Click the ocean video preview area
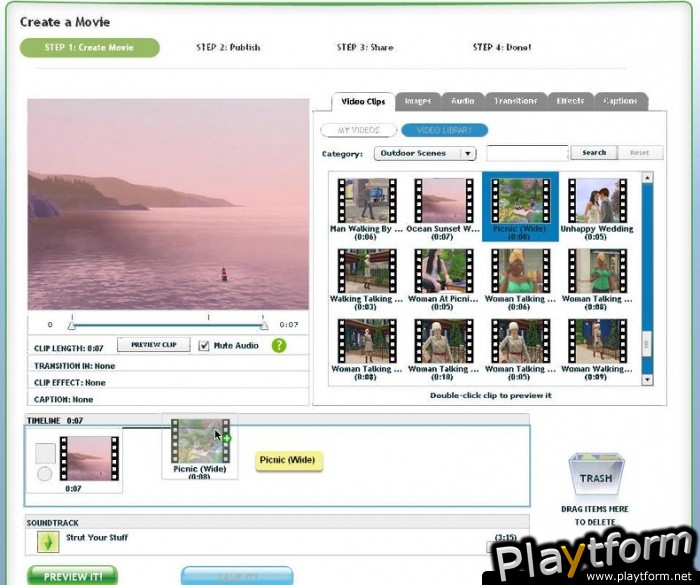700x585 pixels. click(x=168, y=204)
